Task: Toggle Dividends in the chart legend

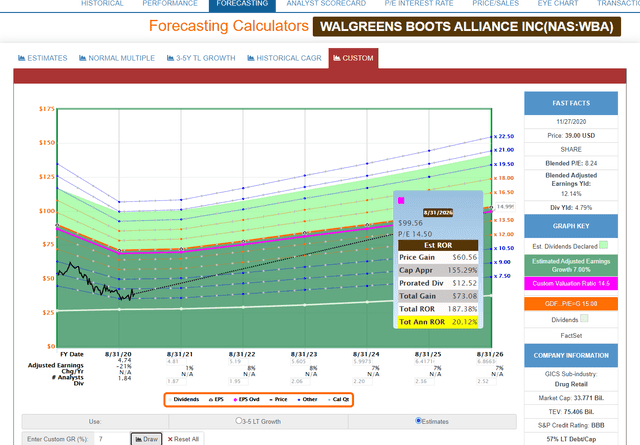Action: [184, 399]
